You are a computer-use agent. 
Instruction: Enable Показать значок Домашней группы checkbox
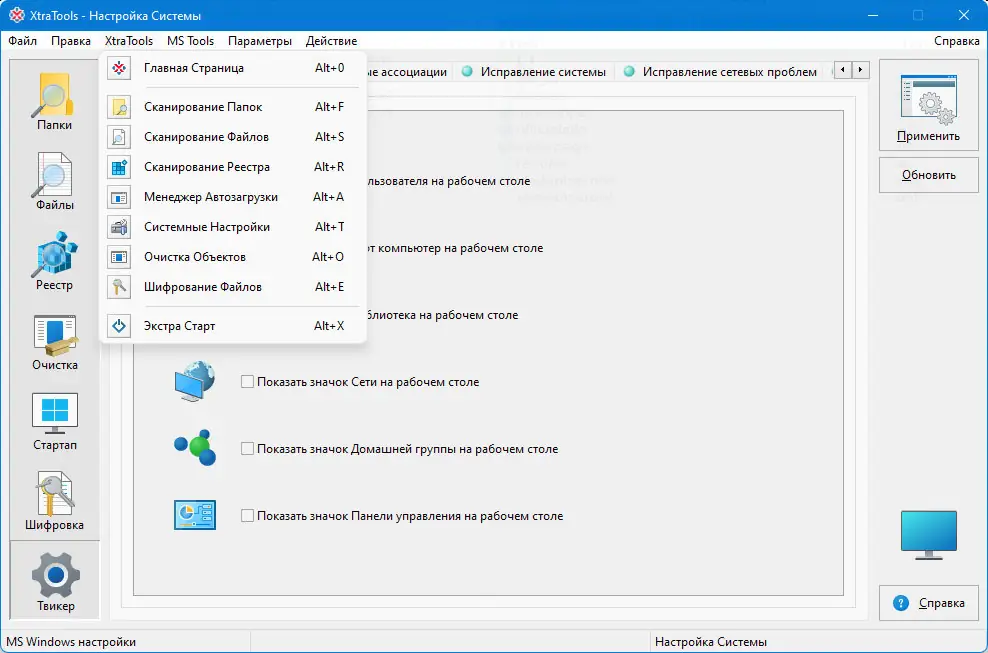248,449
